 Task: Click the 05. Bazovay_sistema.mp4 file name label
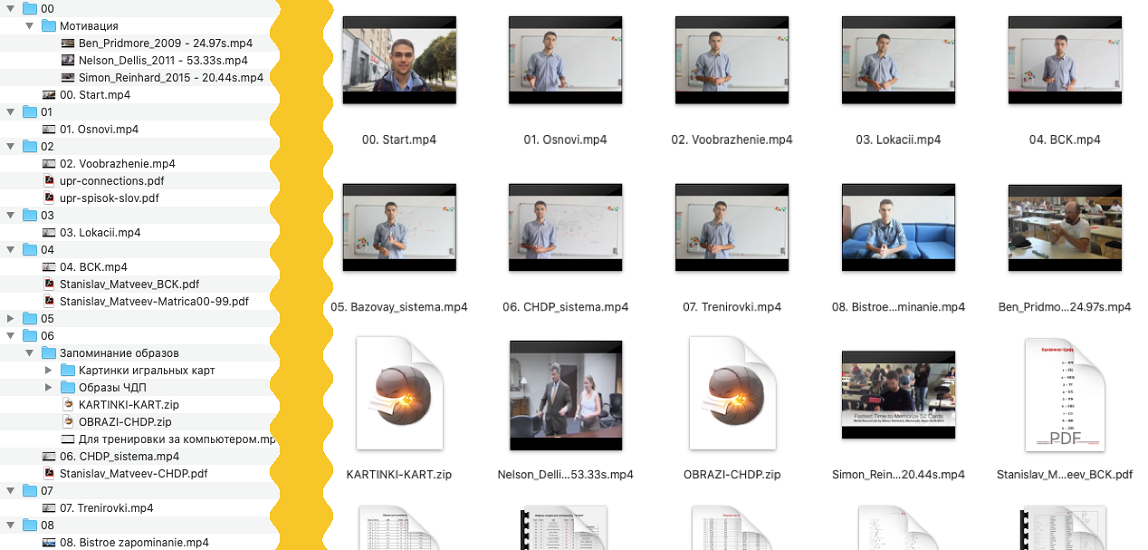(x=399, y=307)
